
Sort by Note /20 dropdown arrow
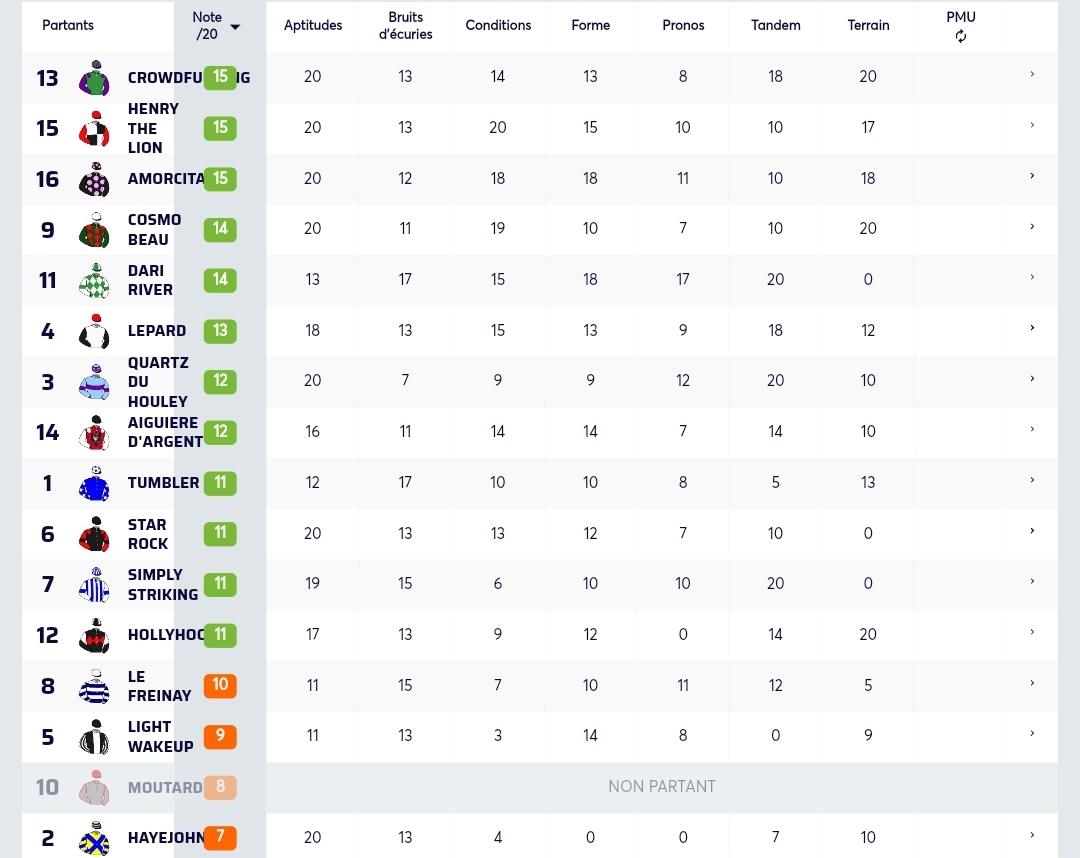pos(235,27)
